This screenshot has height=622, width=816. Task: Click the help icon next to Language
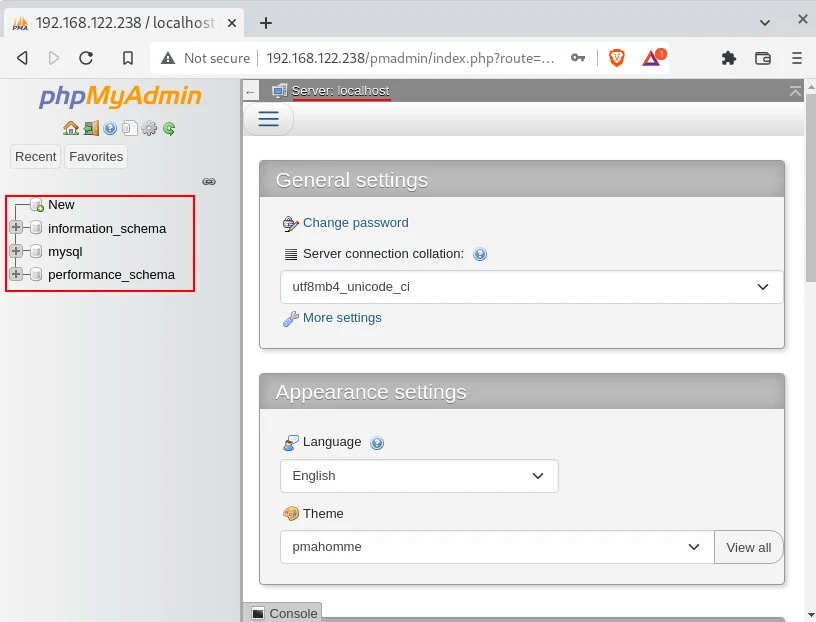(377, 442)
